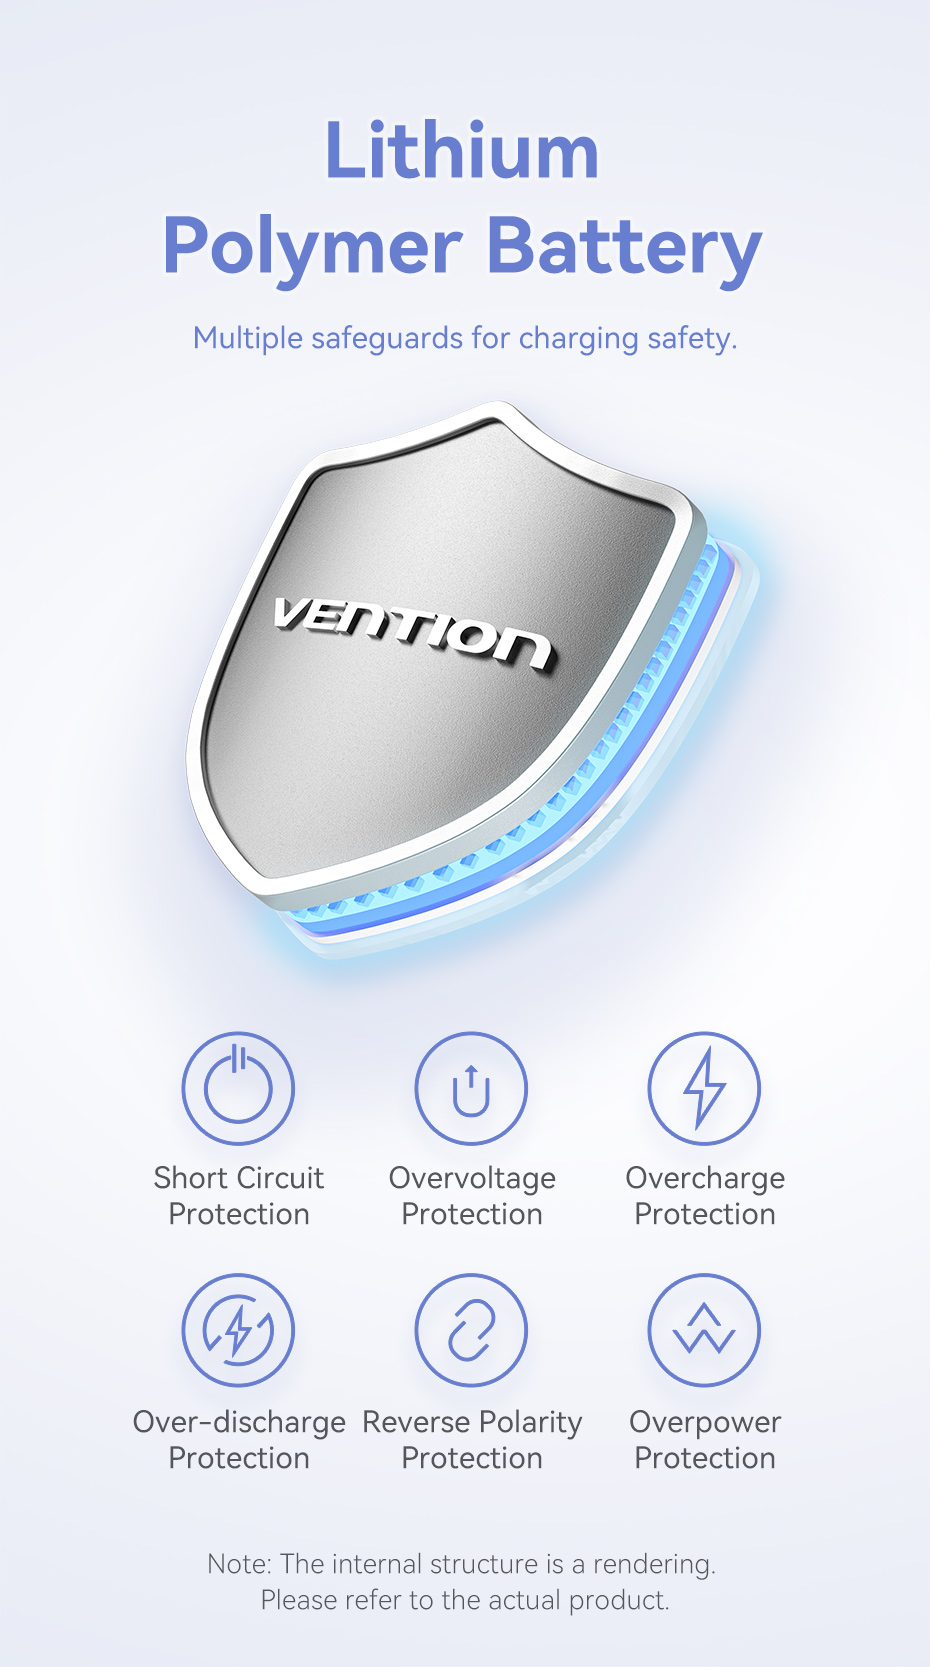Select the "Overcharge Protection" caption
The image size is (930, 1667).
point(705,1196)
